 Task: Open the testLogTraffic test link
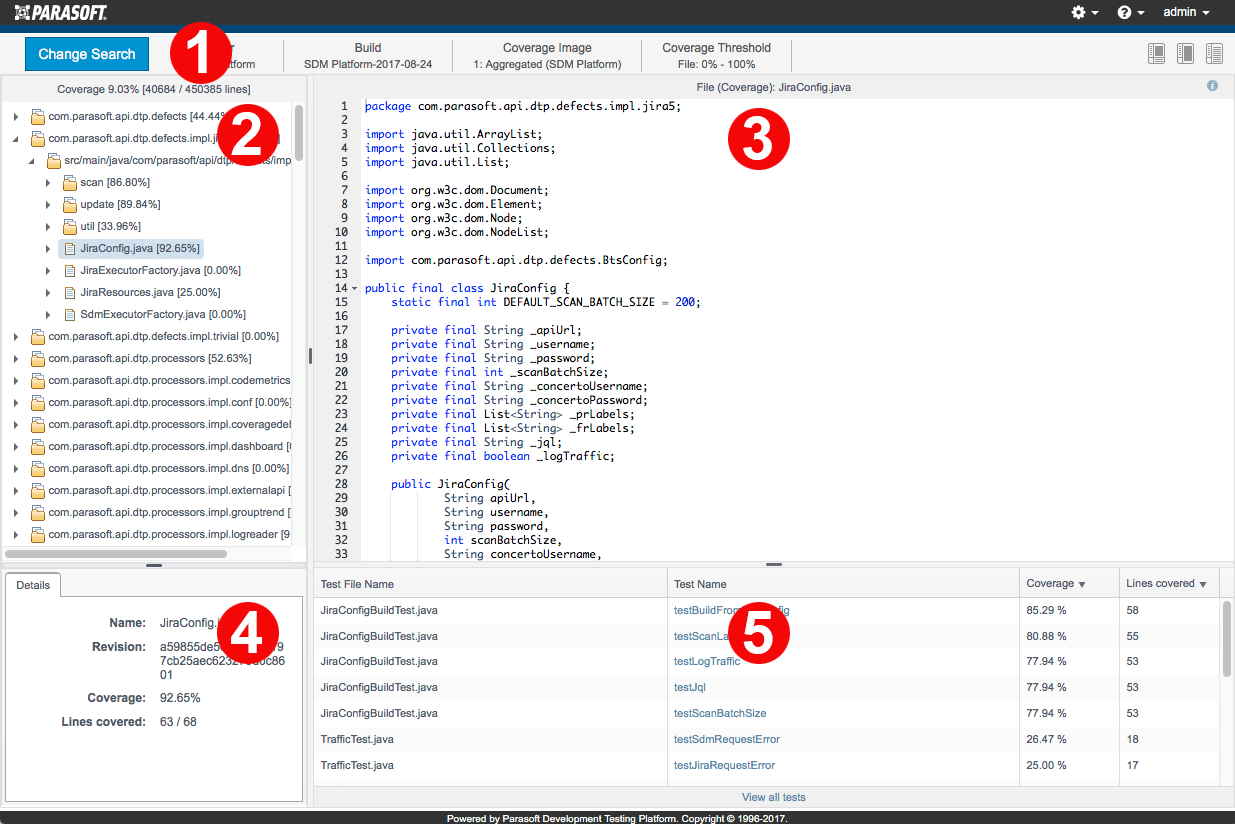click(x=707, y=661)
